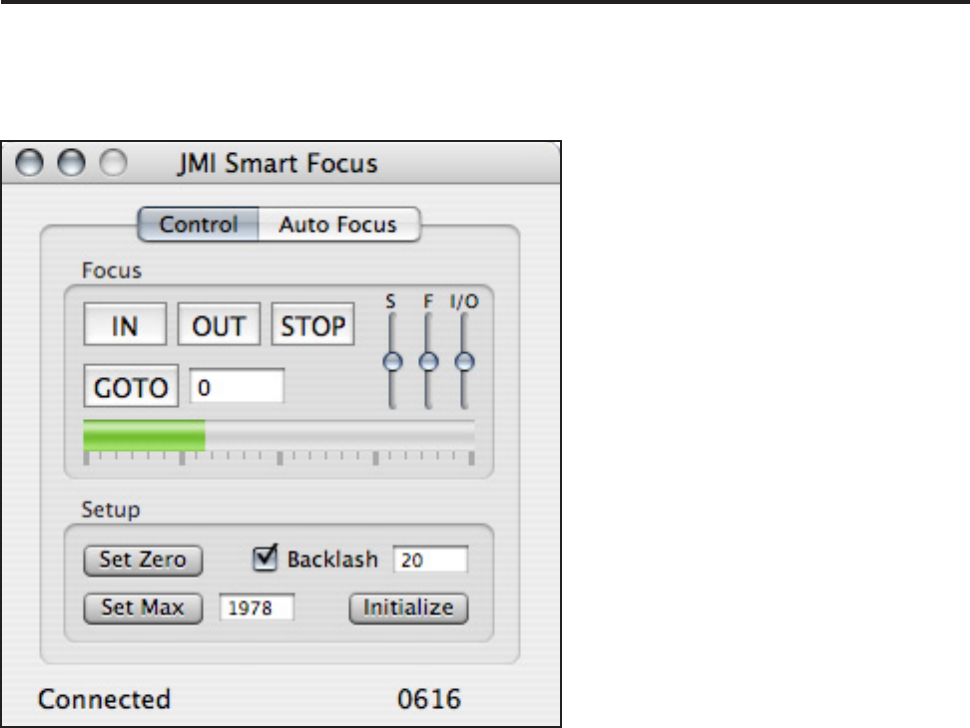Click the OUT focus button

pyautogui.click(x=219, y=324)
